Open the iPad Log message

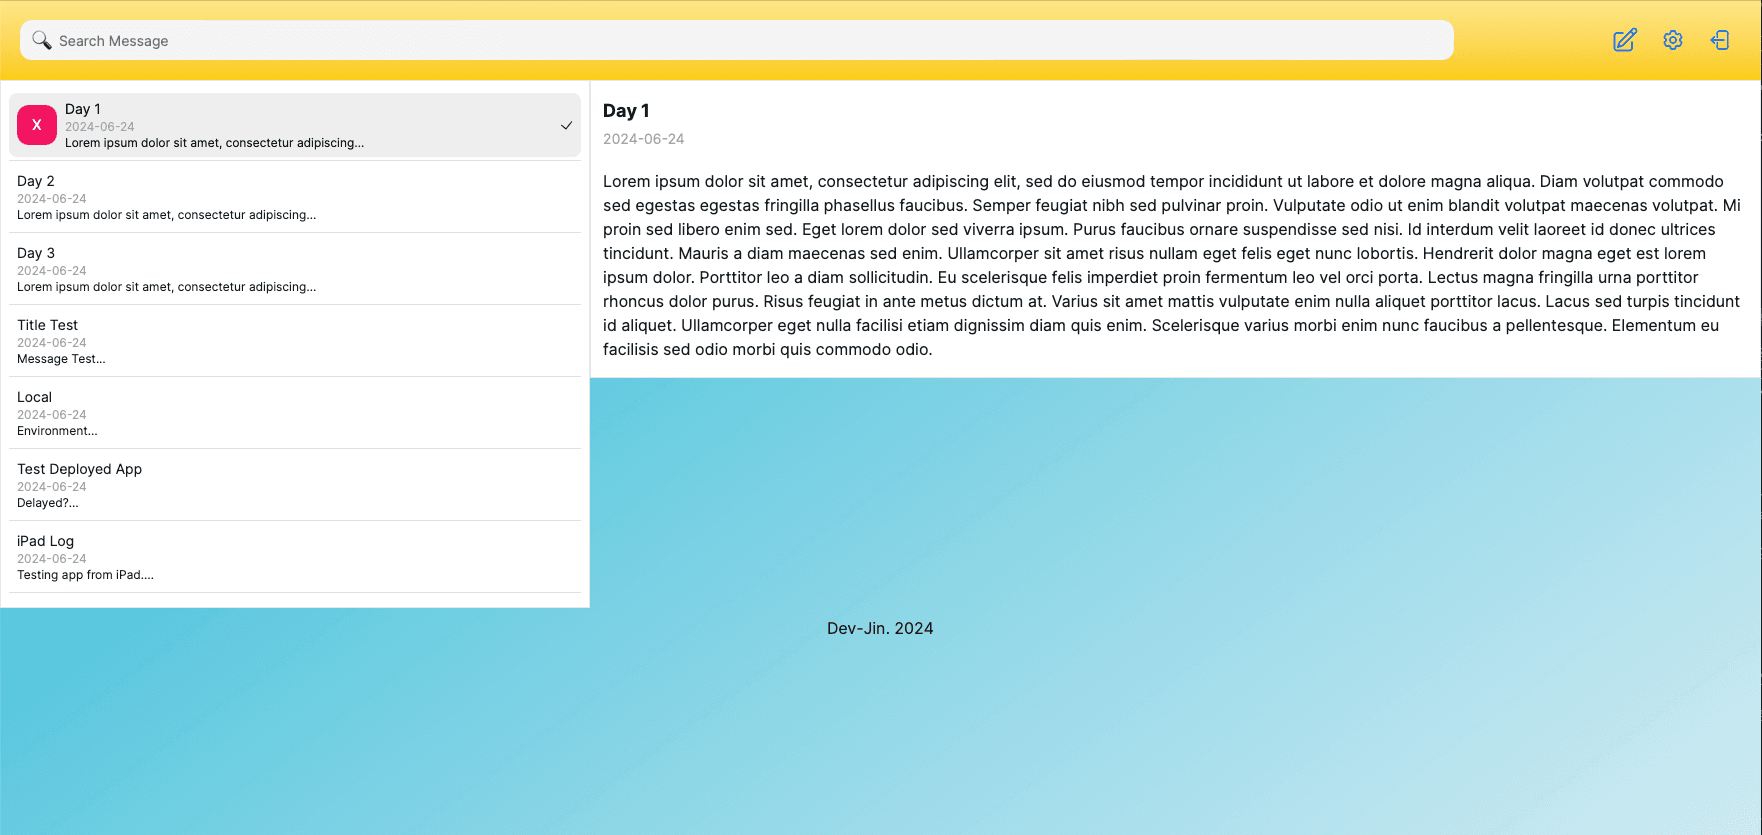pyautogui.click(x=295, y=557)
